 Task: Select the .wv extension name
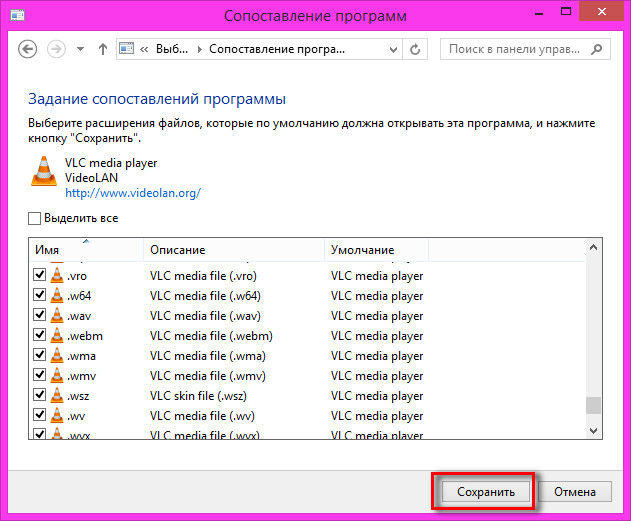[76, 416]
